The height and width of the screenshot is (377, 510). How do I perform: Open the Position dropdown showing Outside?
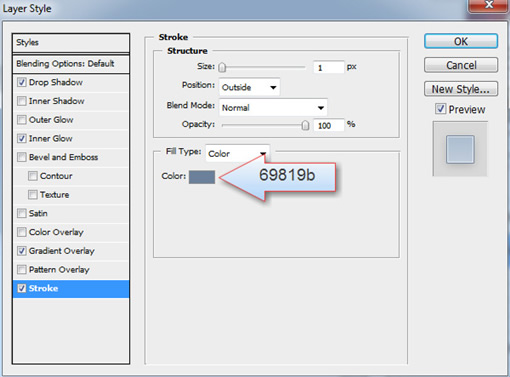[x=249, y=87]
